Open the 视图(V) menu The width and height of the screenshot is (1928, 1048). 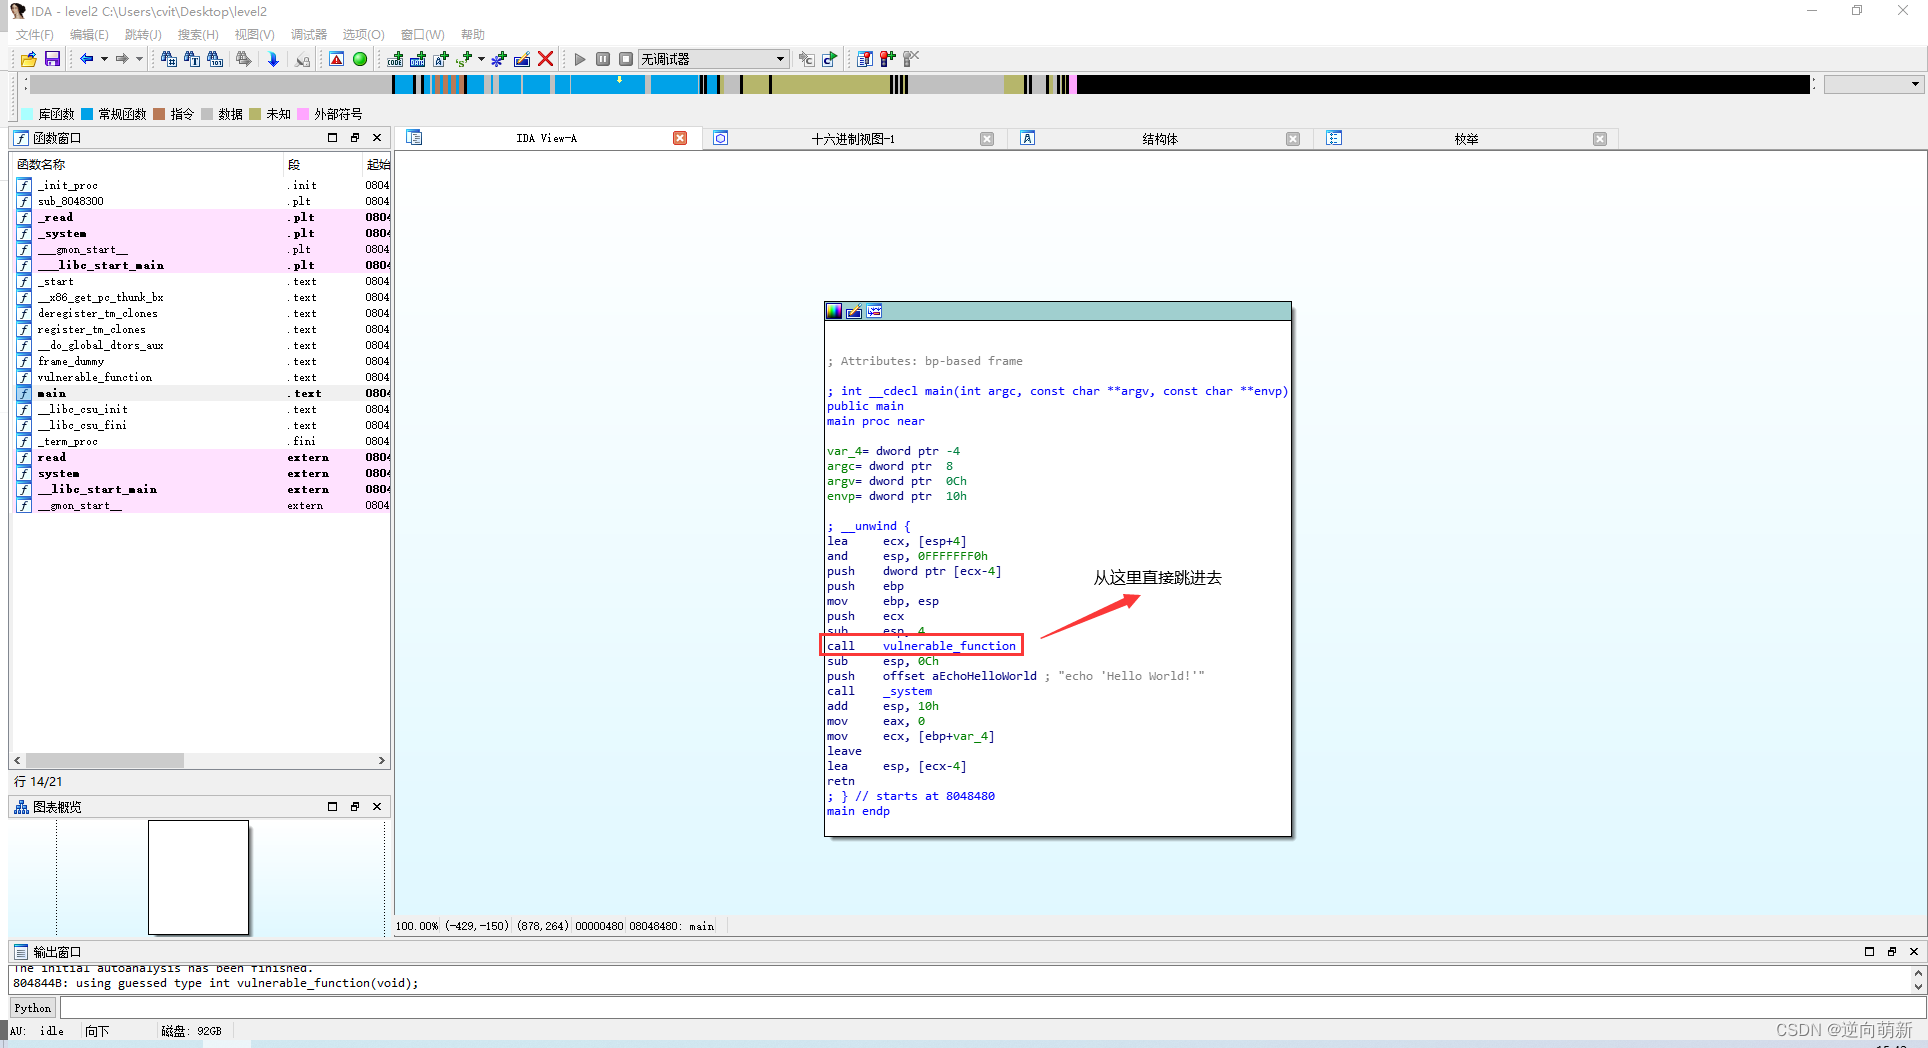click(x=255, y=35)
